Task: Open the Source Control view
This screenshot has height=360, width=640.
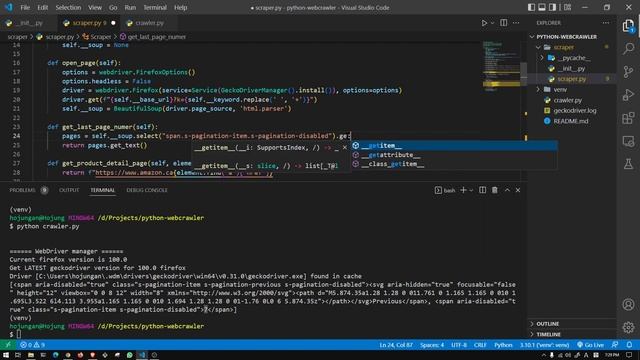Action: [628, 72]
